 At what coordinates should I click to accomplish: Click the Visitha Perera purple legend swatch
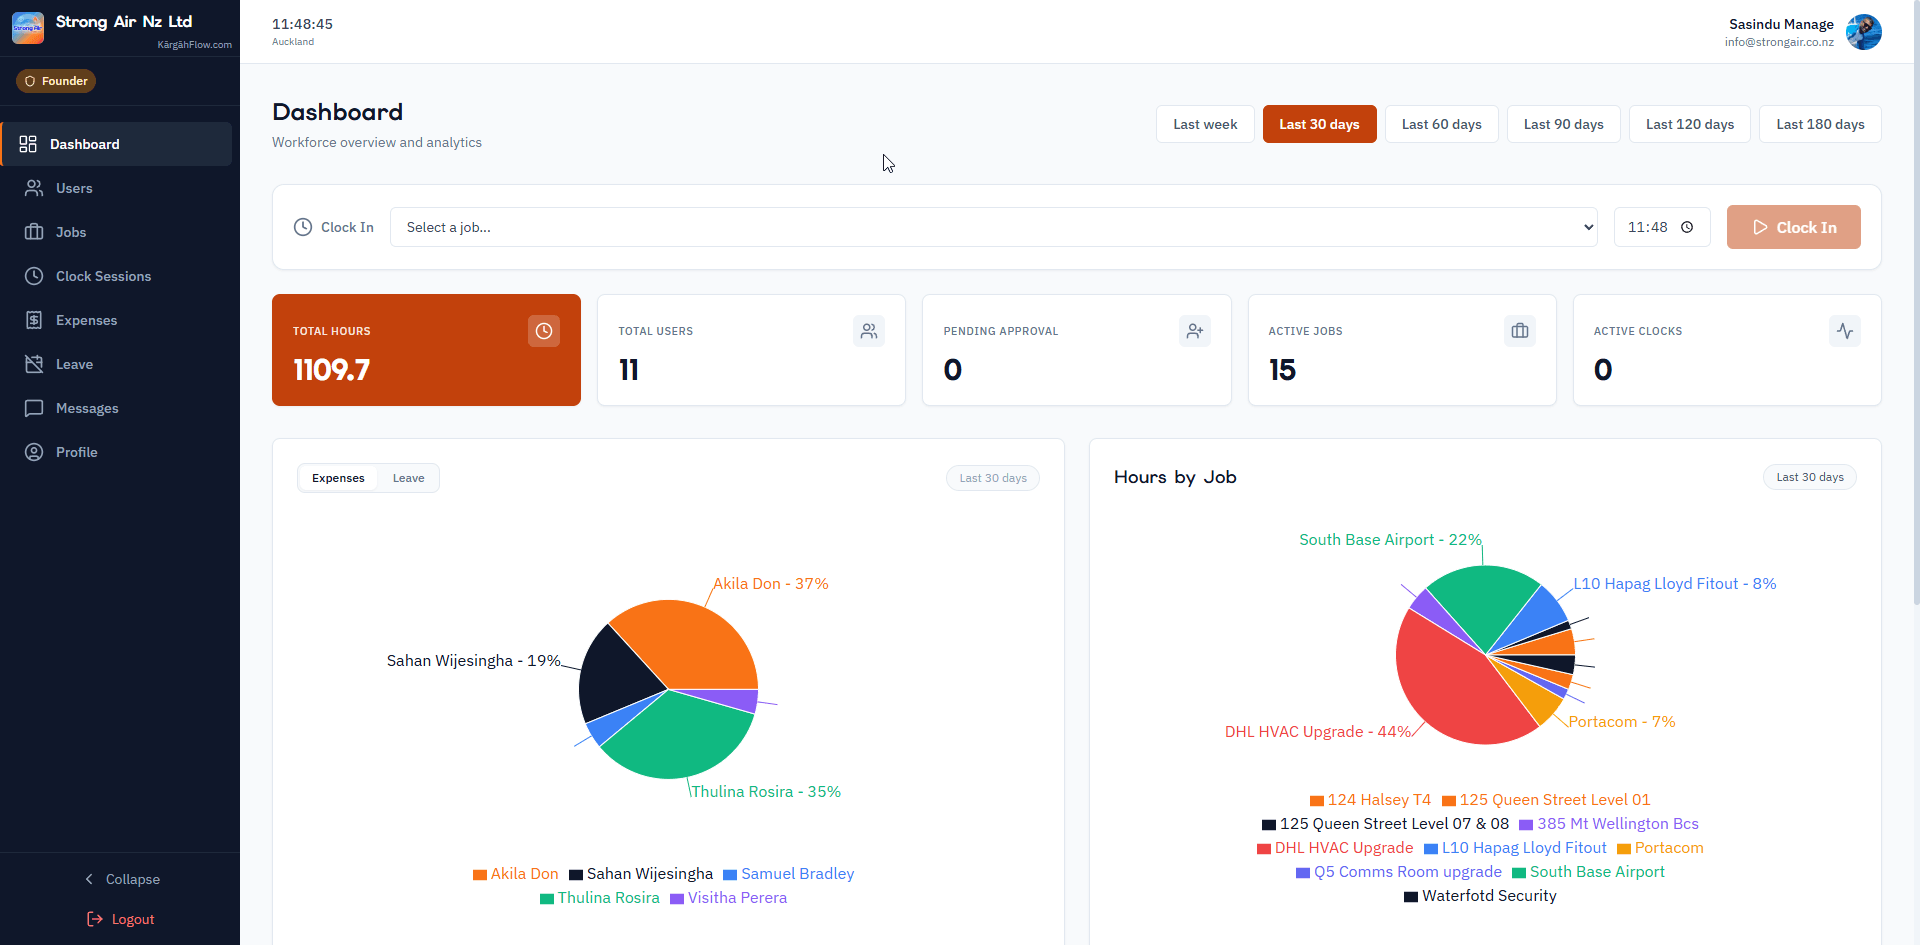677,899
